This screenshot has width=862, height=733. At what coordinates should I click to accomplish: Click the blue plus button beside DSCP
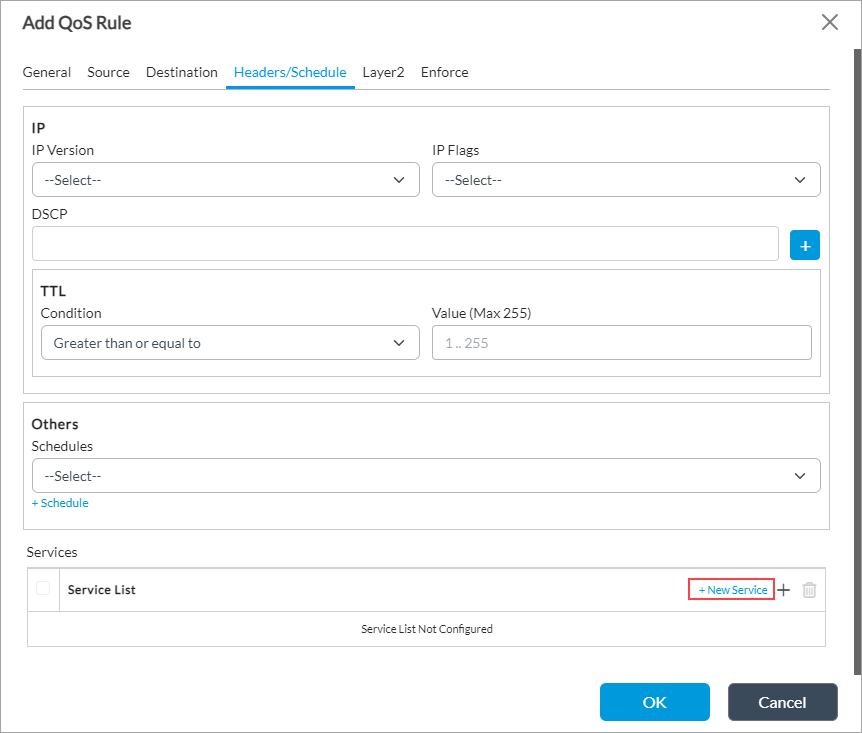click(804, 245)
